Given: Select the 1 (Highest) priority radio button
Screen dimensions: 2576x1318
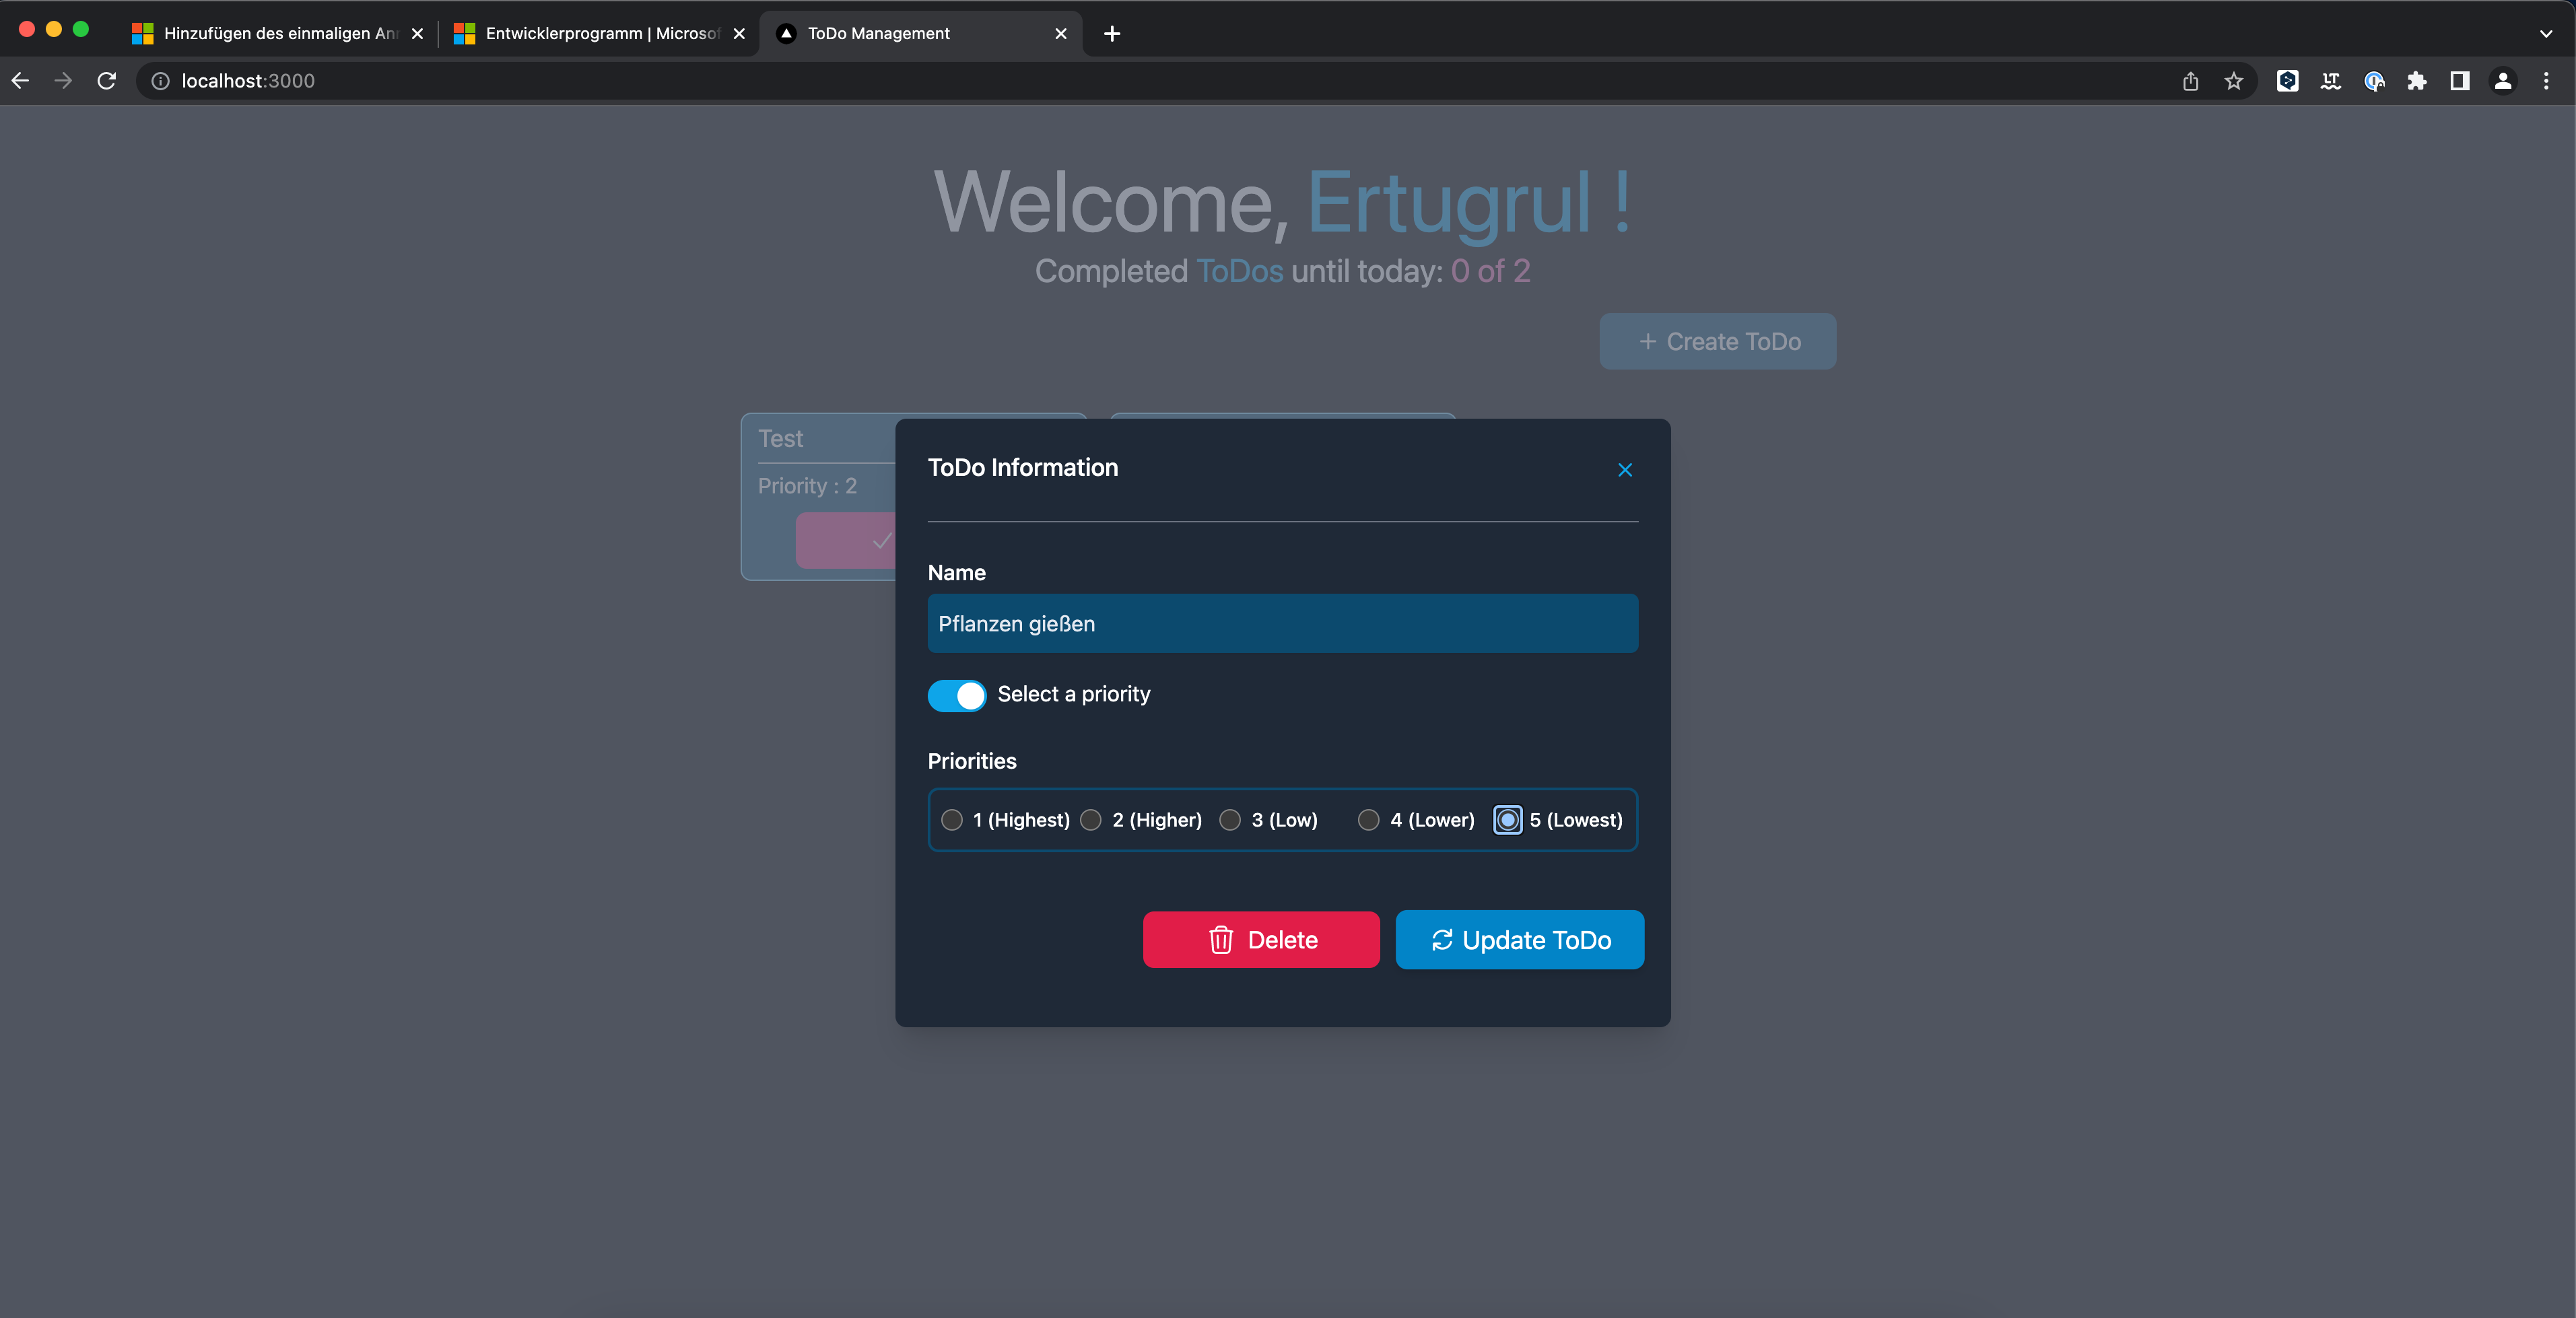Looking at the screenshot, I should (952, 820).
